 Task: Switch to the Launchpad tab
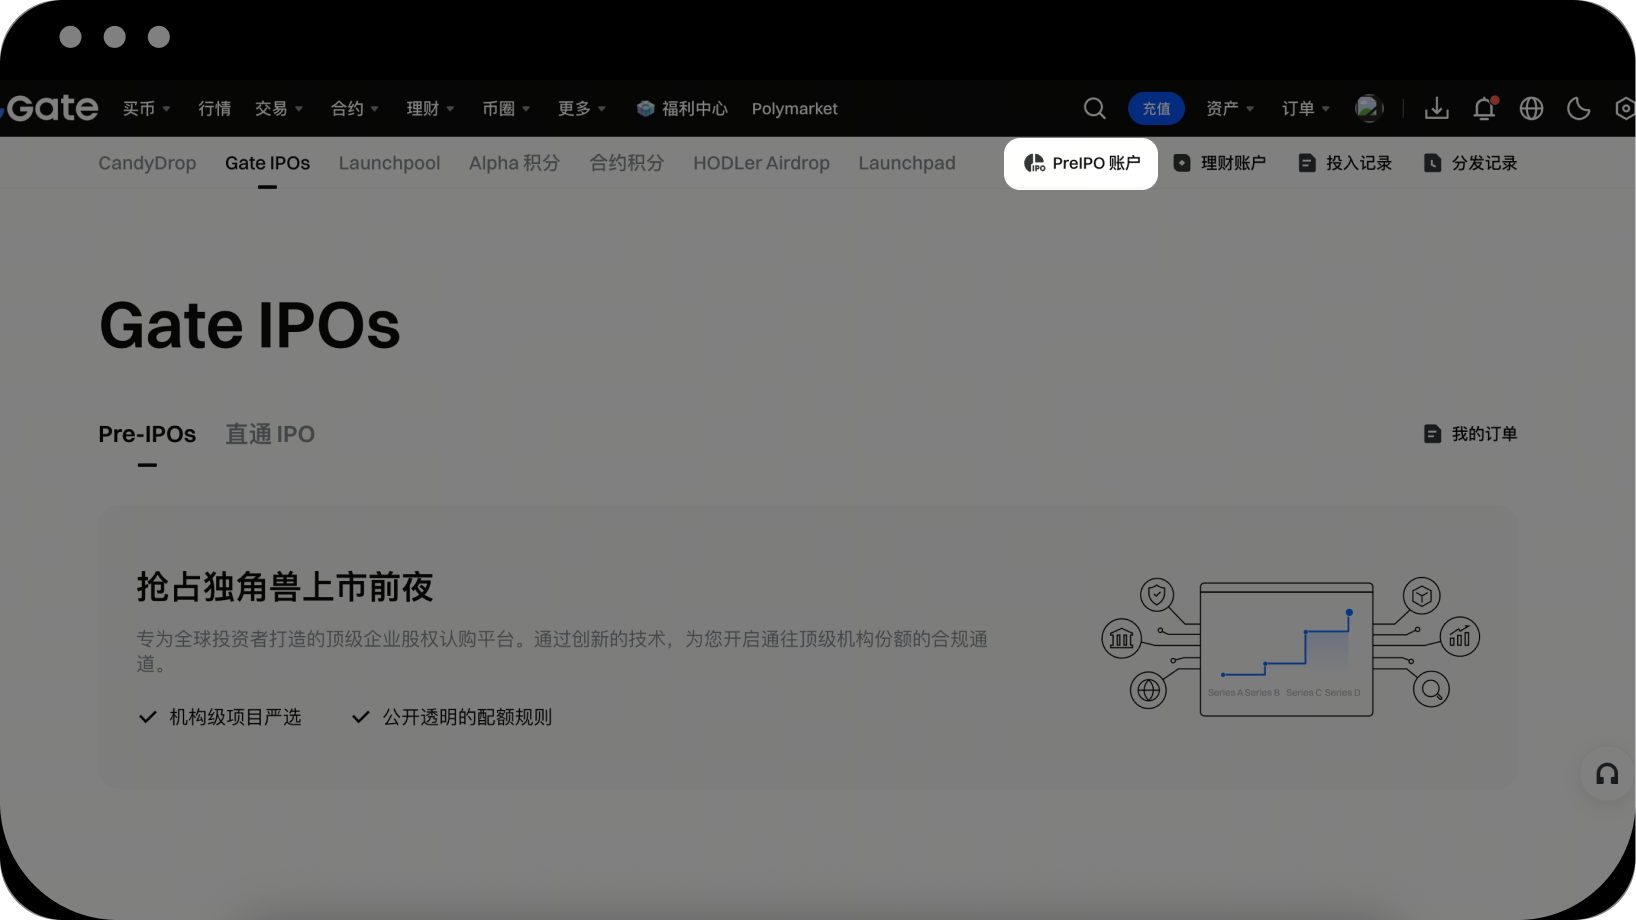[x=907, y=163]
